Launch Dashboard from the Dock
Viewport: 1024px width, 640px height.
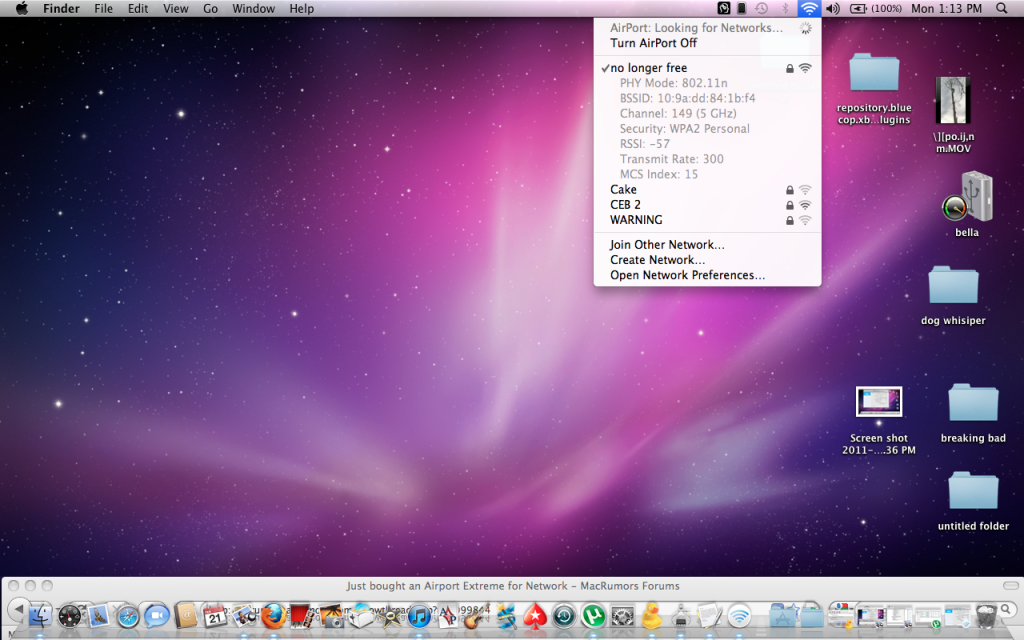click(x=70, y=616)
